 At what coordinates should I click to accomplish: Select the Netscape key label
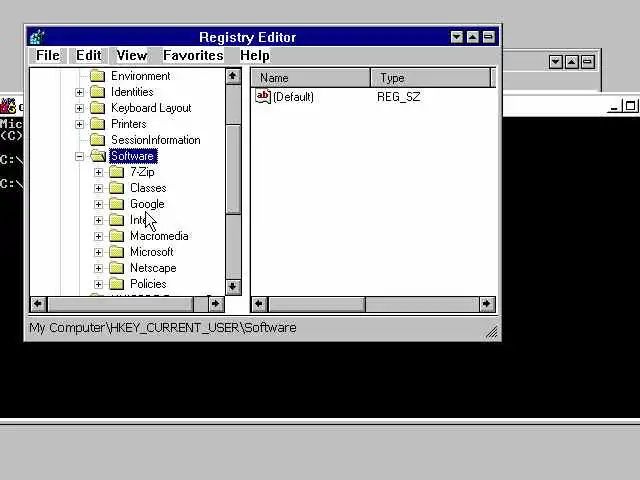[153, 268]
